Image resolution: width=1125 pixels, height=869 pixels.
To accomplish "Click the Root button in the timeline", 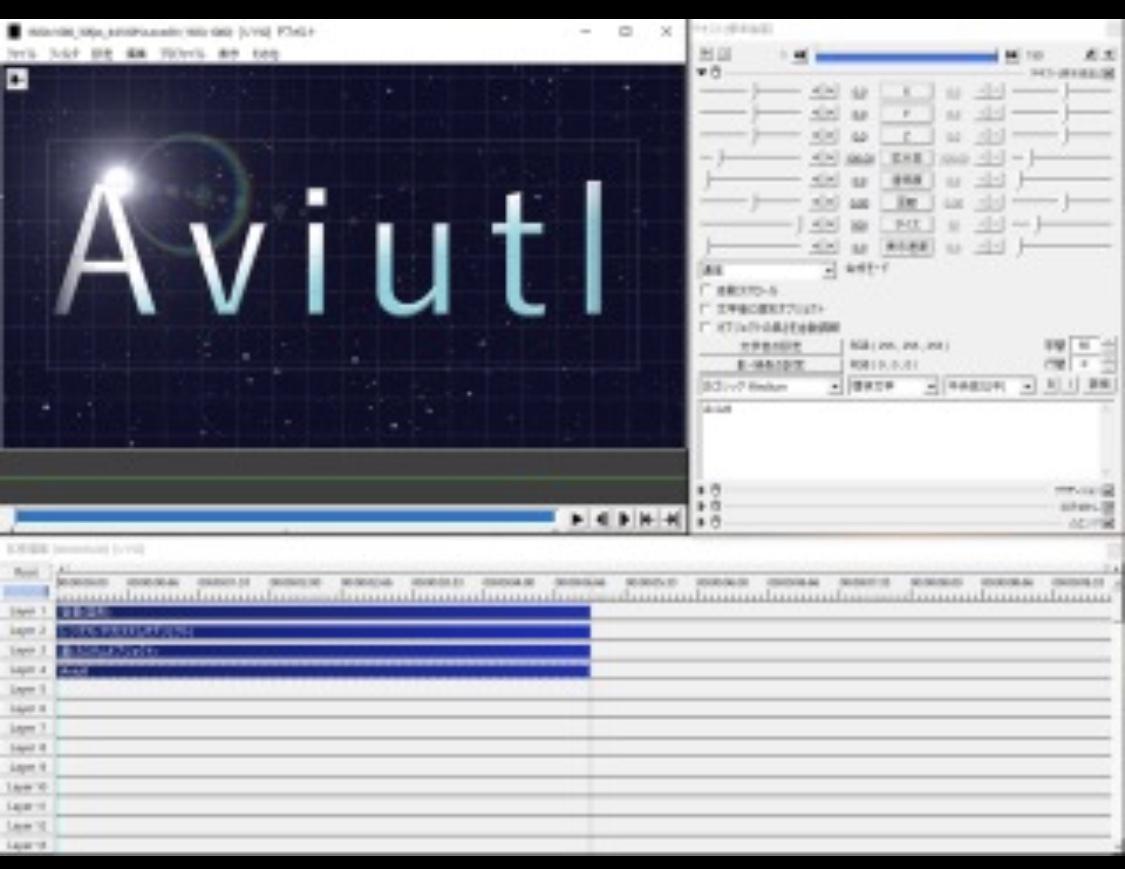I will pyautogui.click(x=27, y=572).
